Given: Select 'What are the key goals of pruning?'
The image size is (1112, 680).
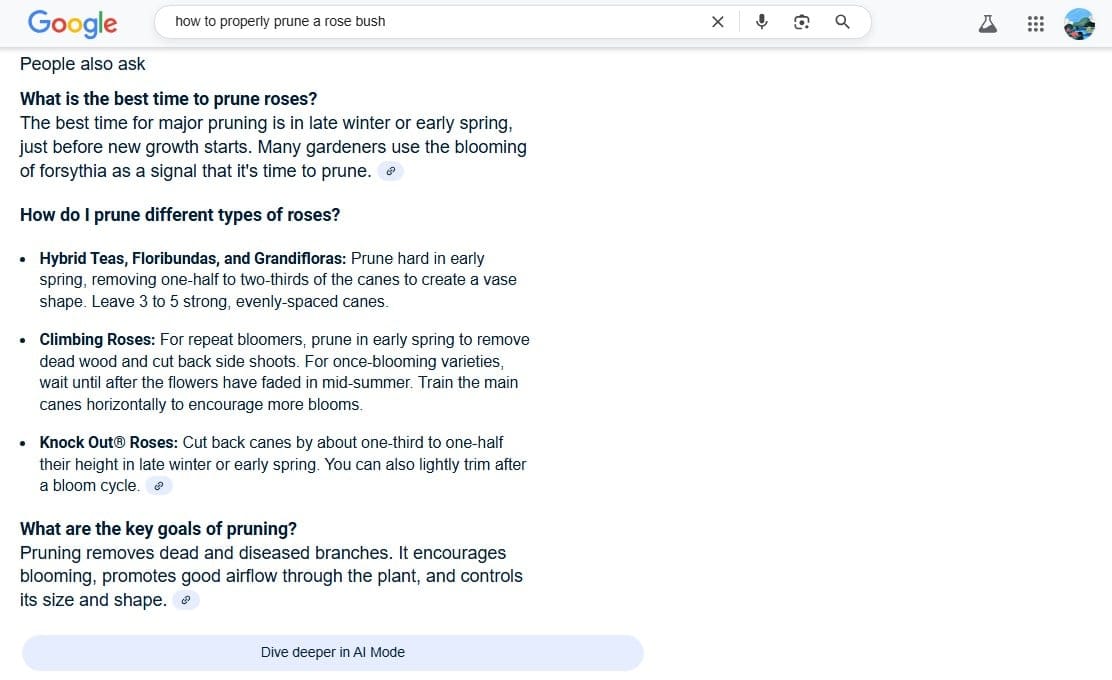Looking at the screenshot, I should tap(158, 529).
